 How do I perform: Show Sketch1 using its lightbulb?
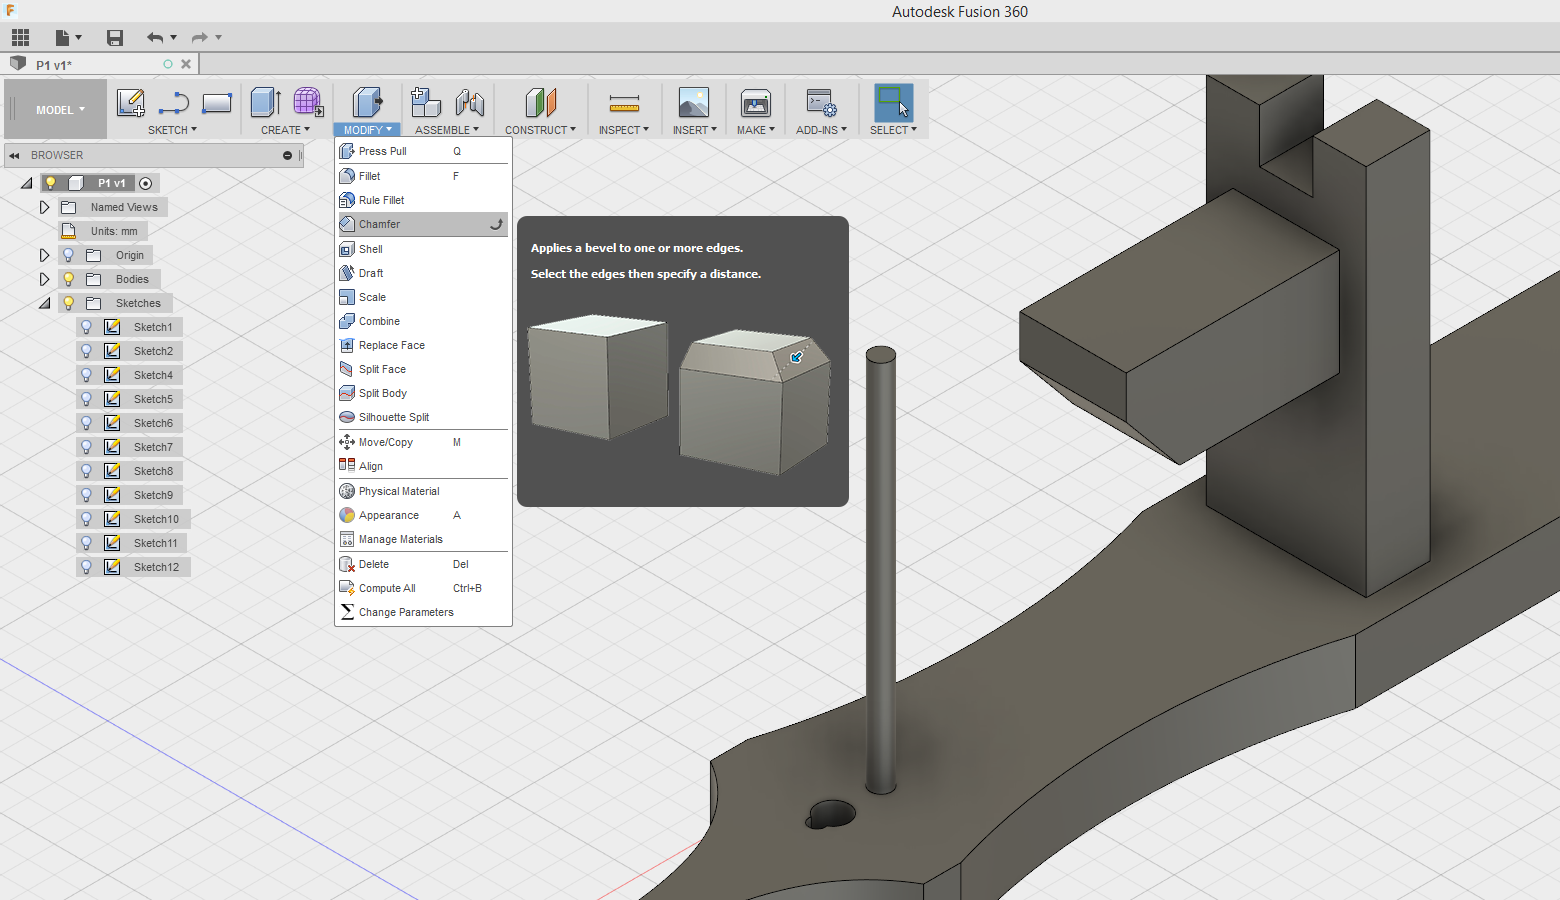[86, 327]
